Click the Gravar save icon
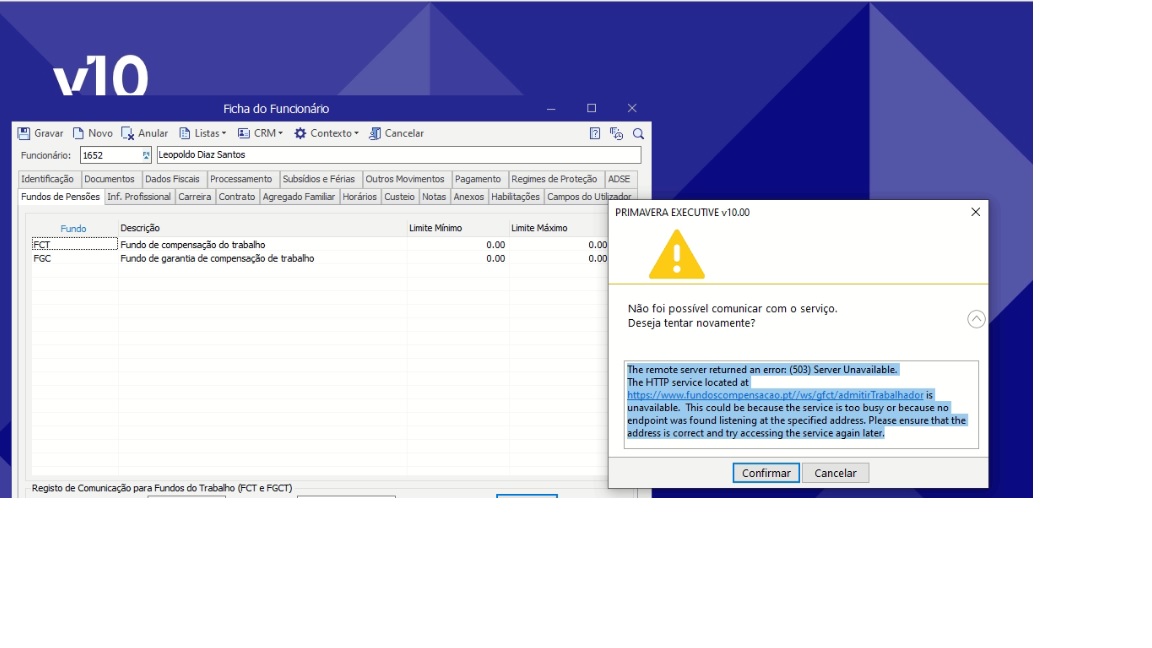 pos(24,133)
